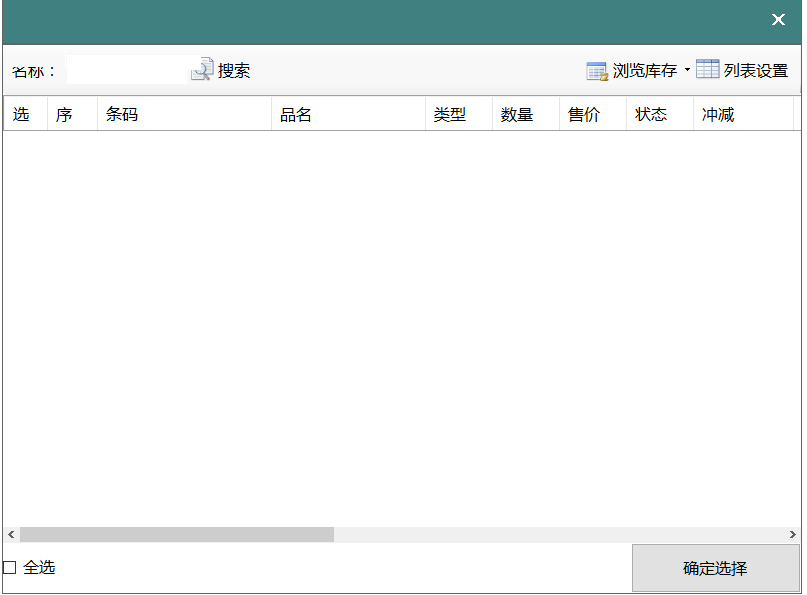Click the 类型 column header
The height and width of the screenshot is (595, 807).
tap(452, 114)
